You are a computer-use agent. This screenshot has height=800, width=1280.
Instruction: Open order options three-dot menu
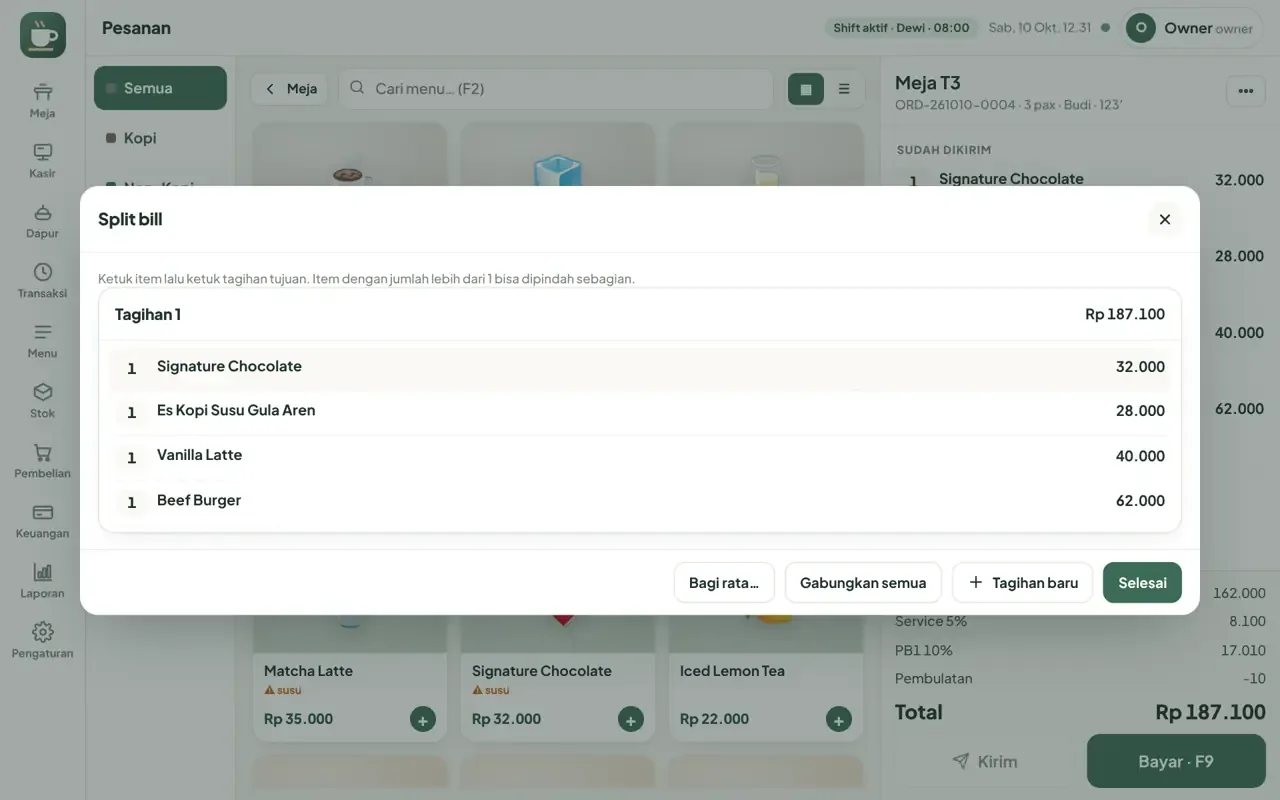click(x=1245, y=91)
